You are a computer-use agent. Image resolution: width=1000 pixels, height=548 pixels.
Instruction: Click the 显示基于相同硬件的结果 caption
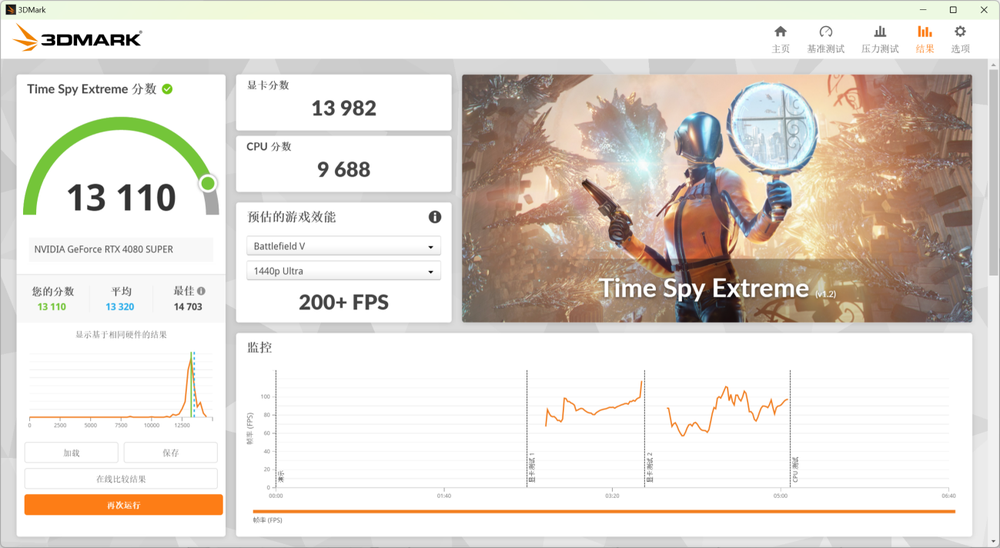pyautogui.click(x=121, y=335)
